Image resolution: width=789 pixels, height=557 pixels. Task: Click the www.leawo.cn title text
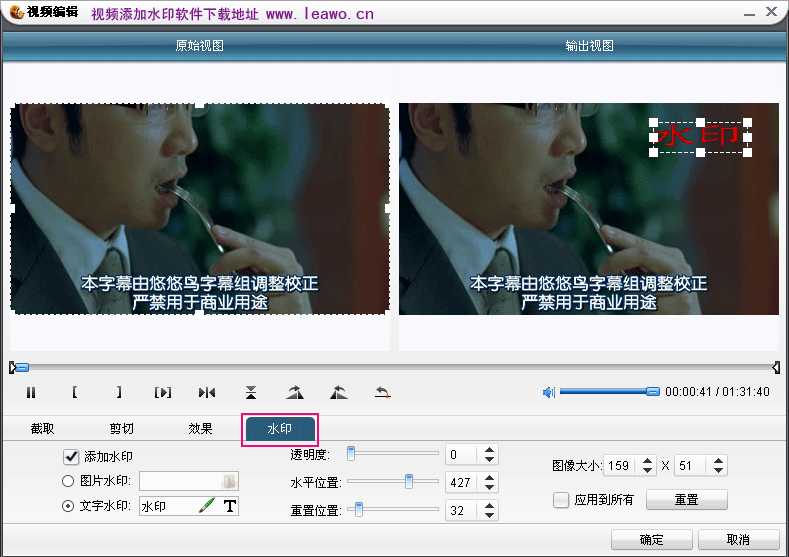320,14
